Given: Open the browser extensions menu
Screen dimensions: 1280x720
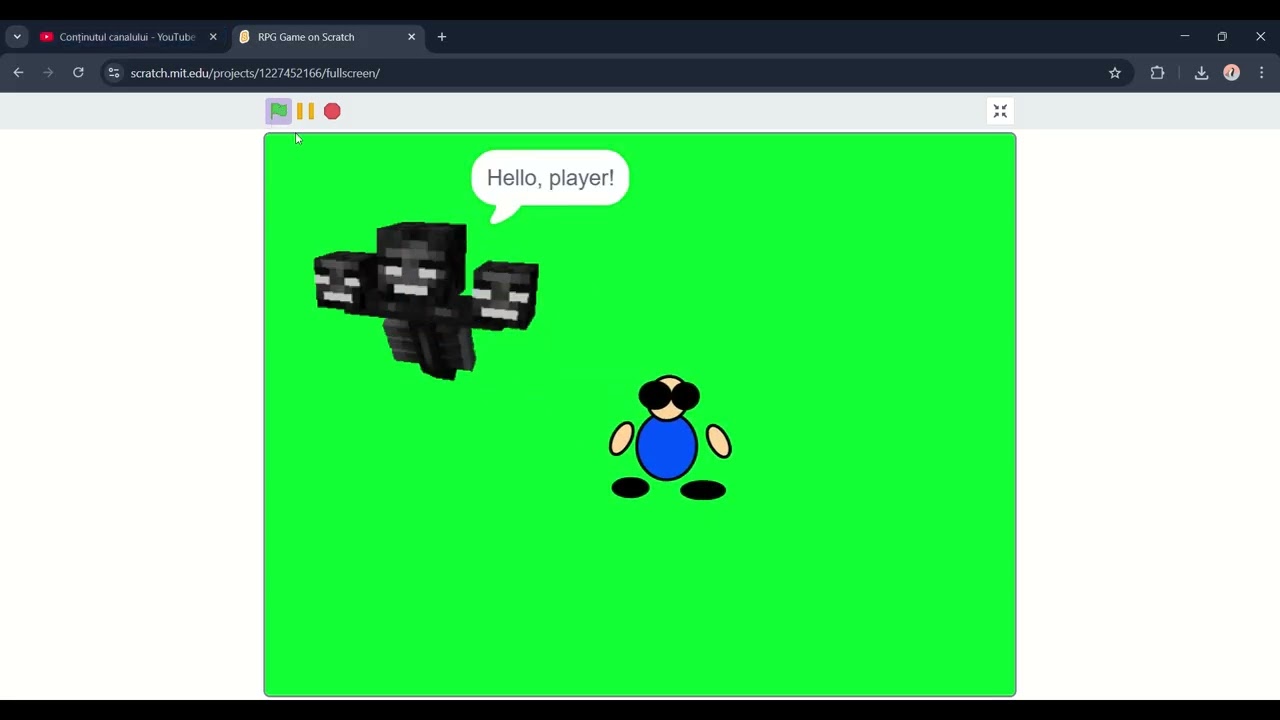Looking at the screenshot, I should (x=1157, y=73).
